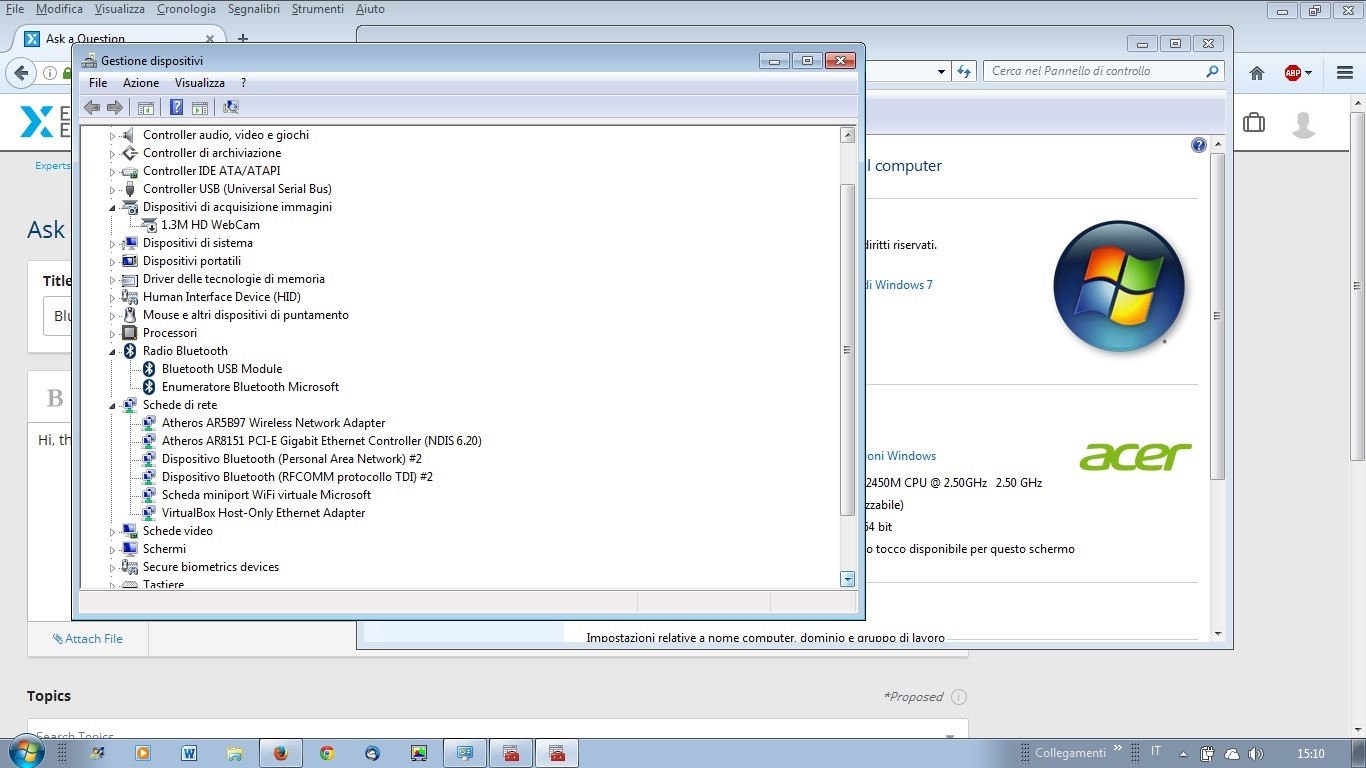Open the ? help menu in Gestione dispositivi
This screenshot has width=1366, height=768.
[x=243, y=83]
